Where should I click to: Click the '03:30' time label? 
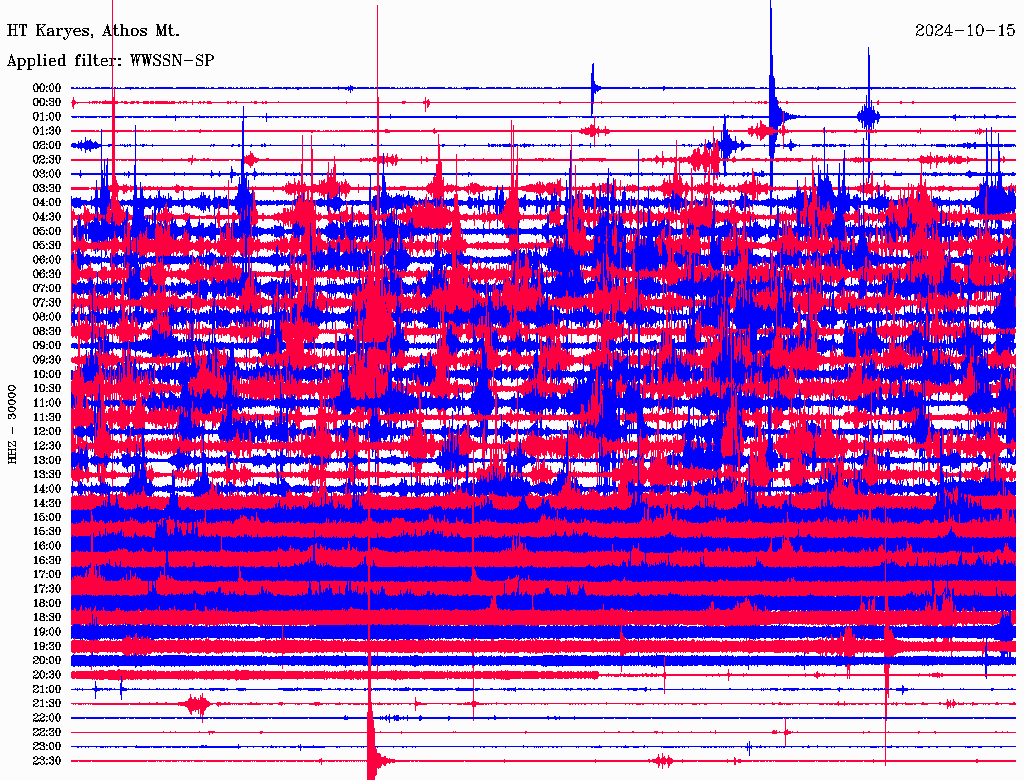pos(47,189)
